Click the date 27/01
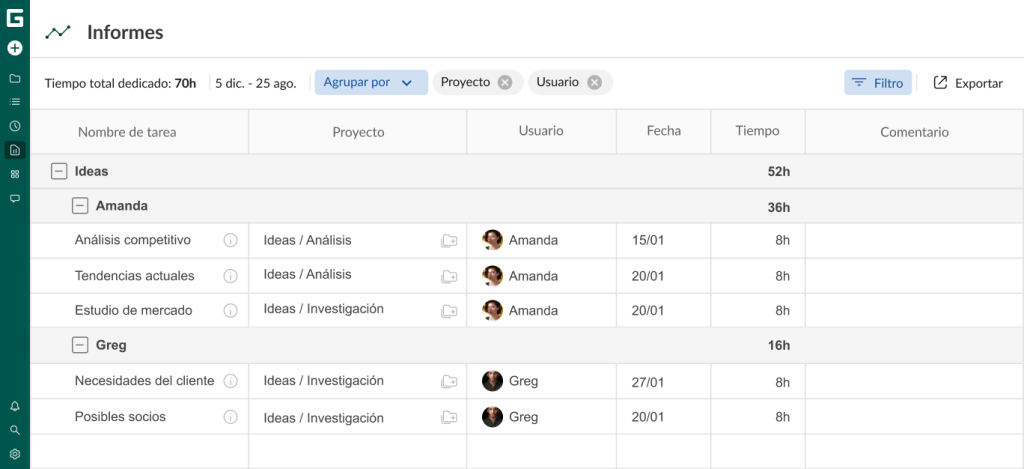The width and height of the screenshot is (1024, 469). 648,382
